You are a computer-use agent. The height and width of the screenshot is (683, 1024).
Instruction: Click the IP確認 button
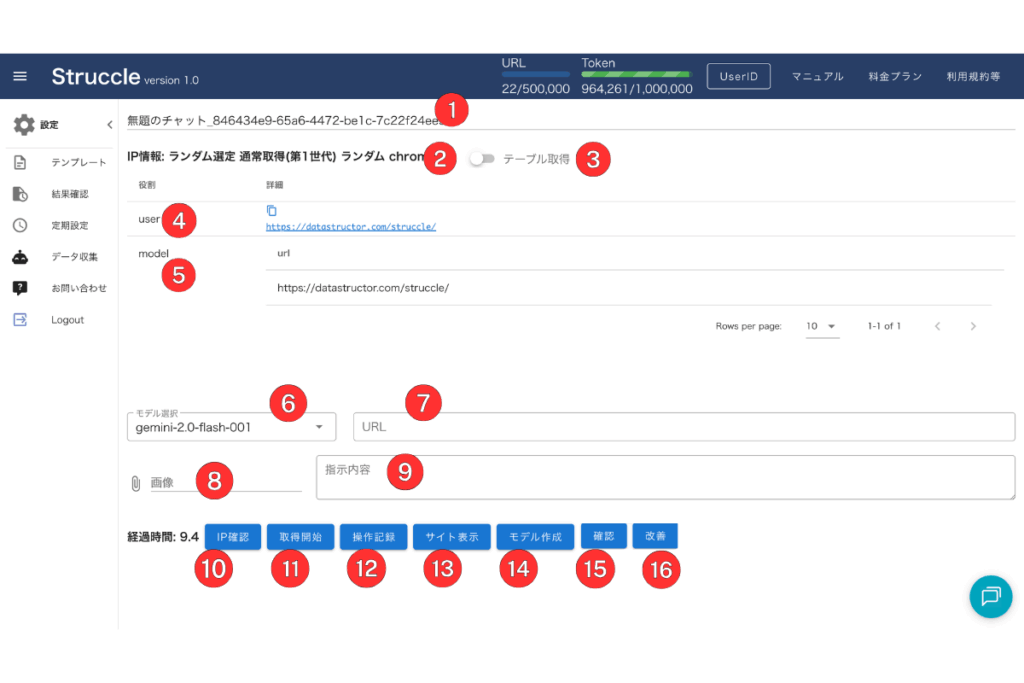click(x=232, y=537)
